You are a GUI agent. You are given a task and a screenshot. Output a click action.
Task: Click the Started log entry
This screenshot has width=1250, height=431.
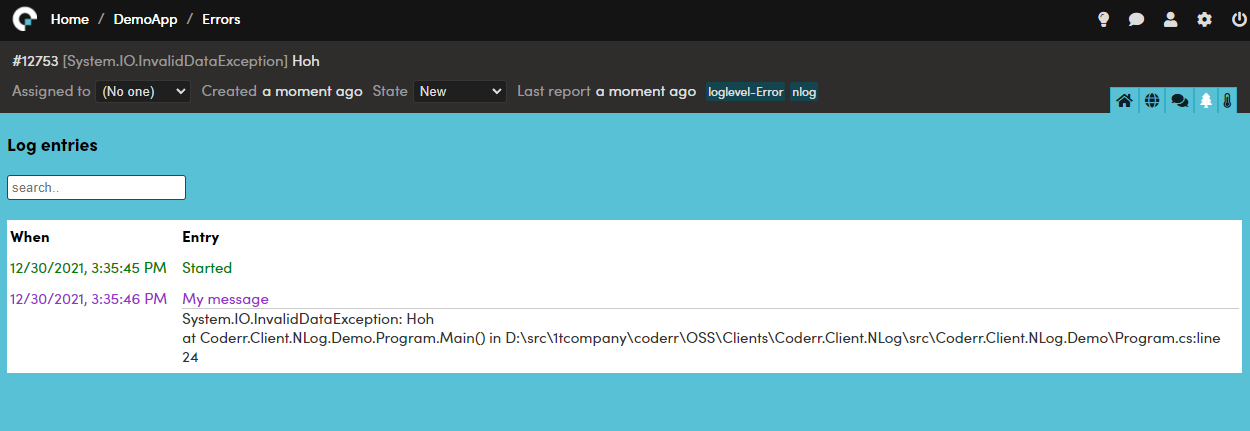coord(207,268)
